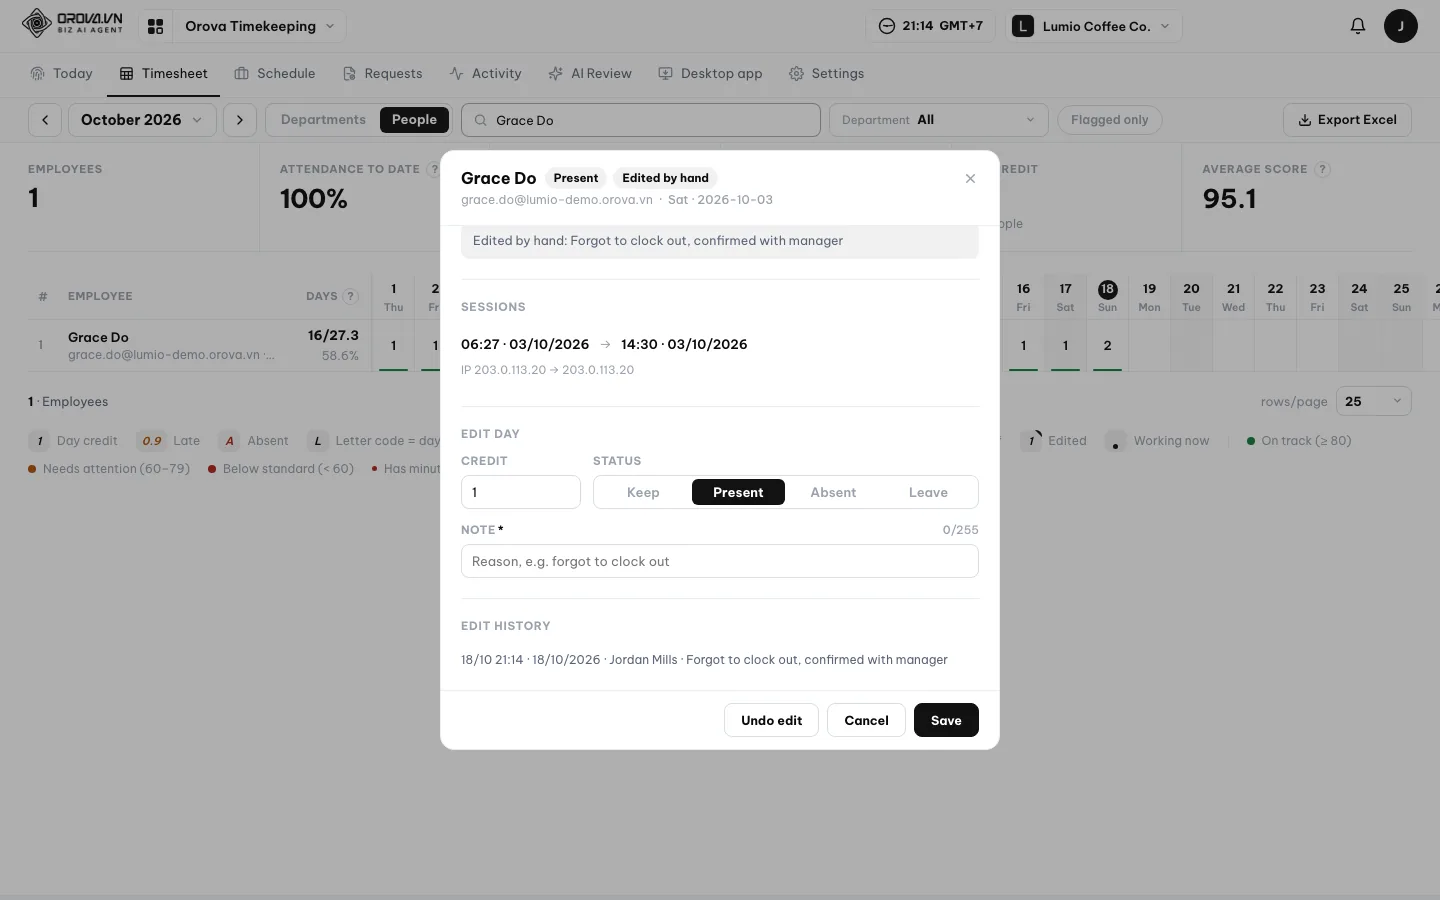Save the day edit
Screen dimensions: 1440x900
946,720
